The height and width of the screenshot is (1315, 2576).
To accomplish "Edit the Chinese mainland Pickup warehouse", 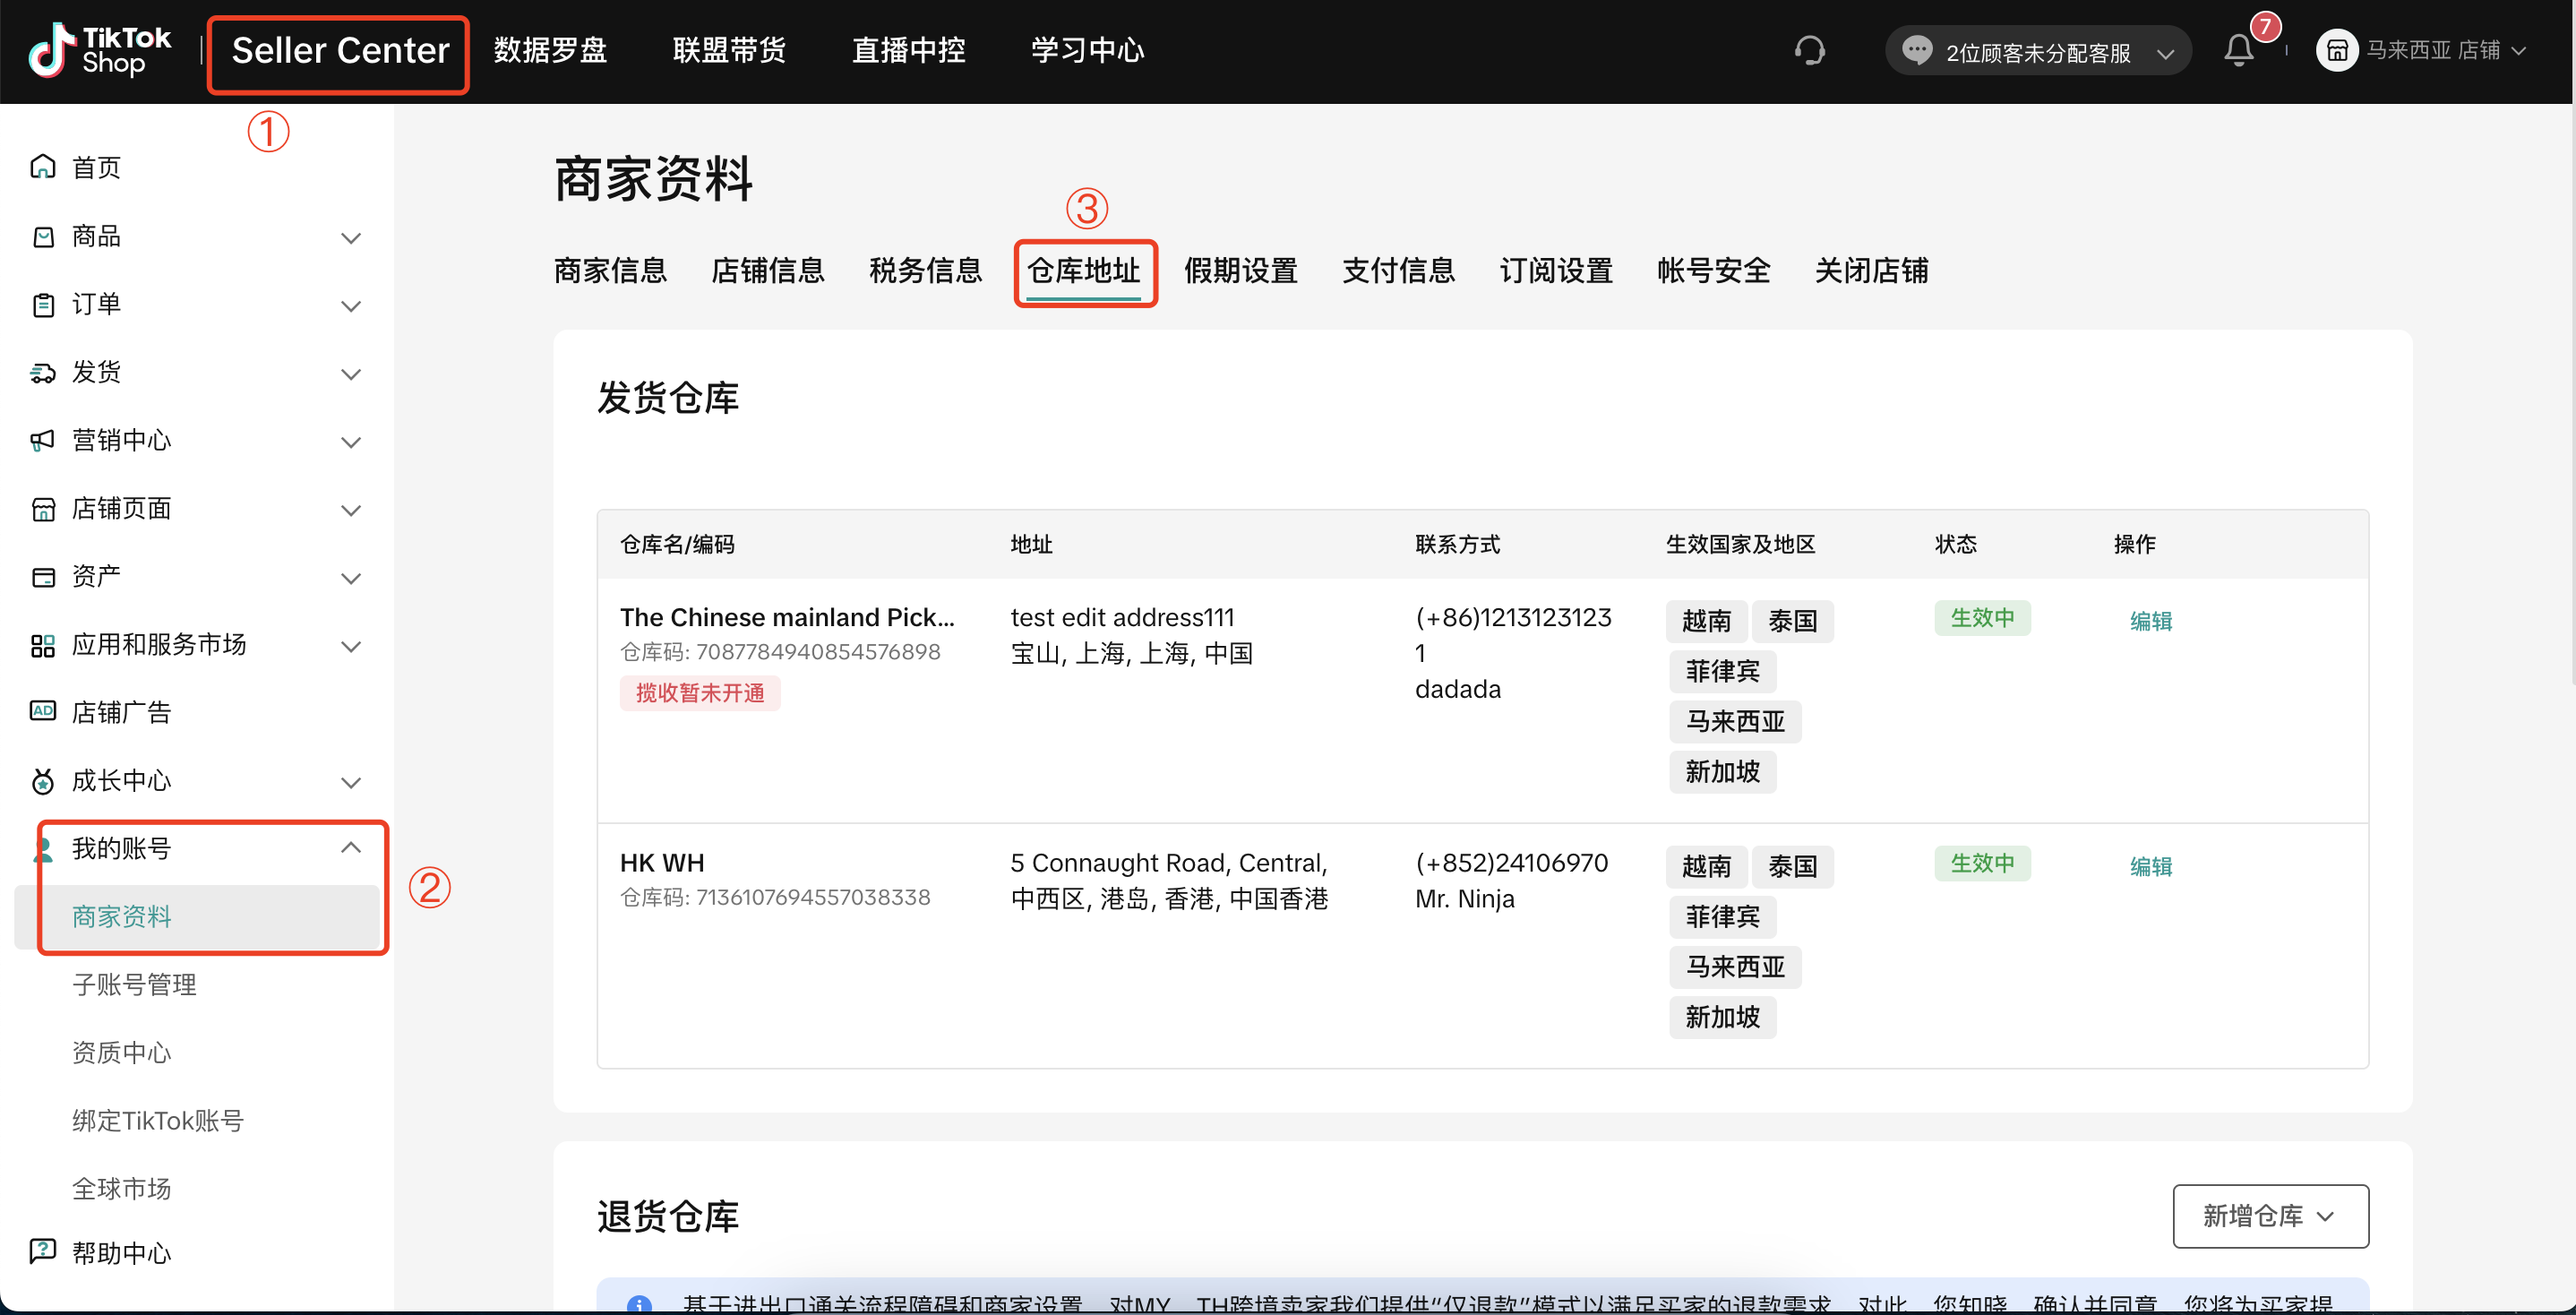I will [x=2150, y=621].
